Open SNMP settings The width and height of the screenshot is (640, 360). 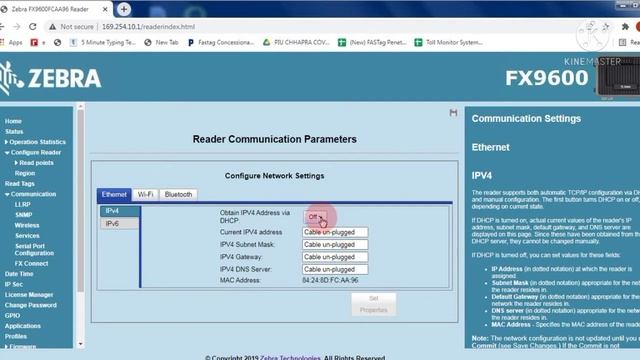(23, 215)
